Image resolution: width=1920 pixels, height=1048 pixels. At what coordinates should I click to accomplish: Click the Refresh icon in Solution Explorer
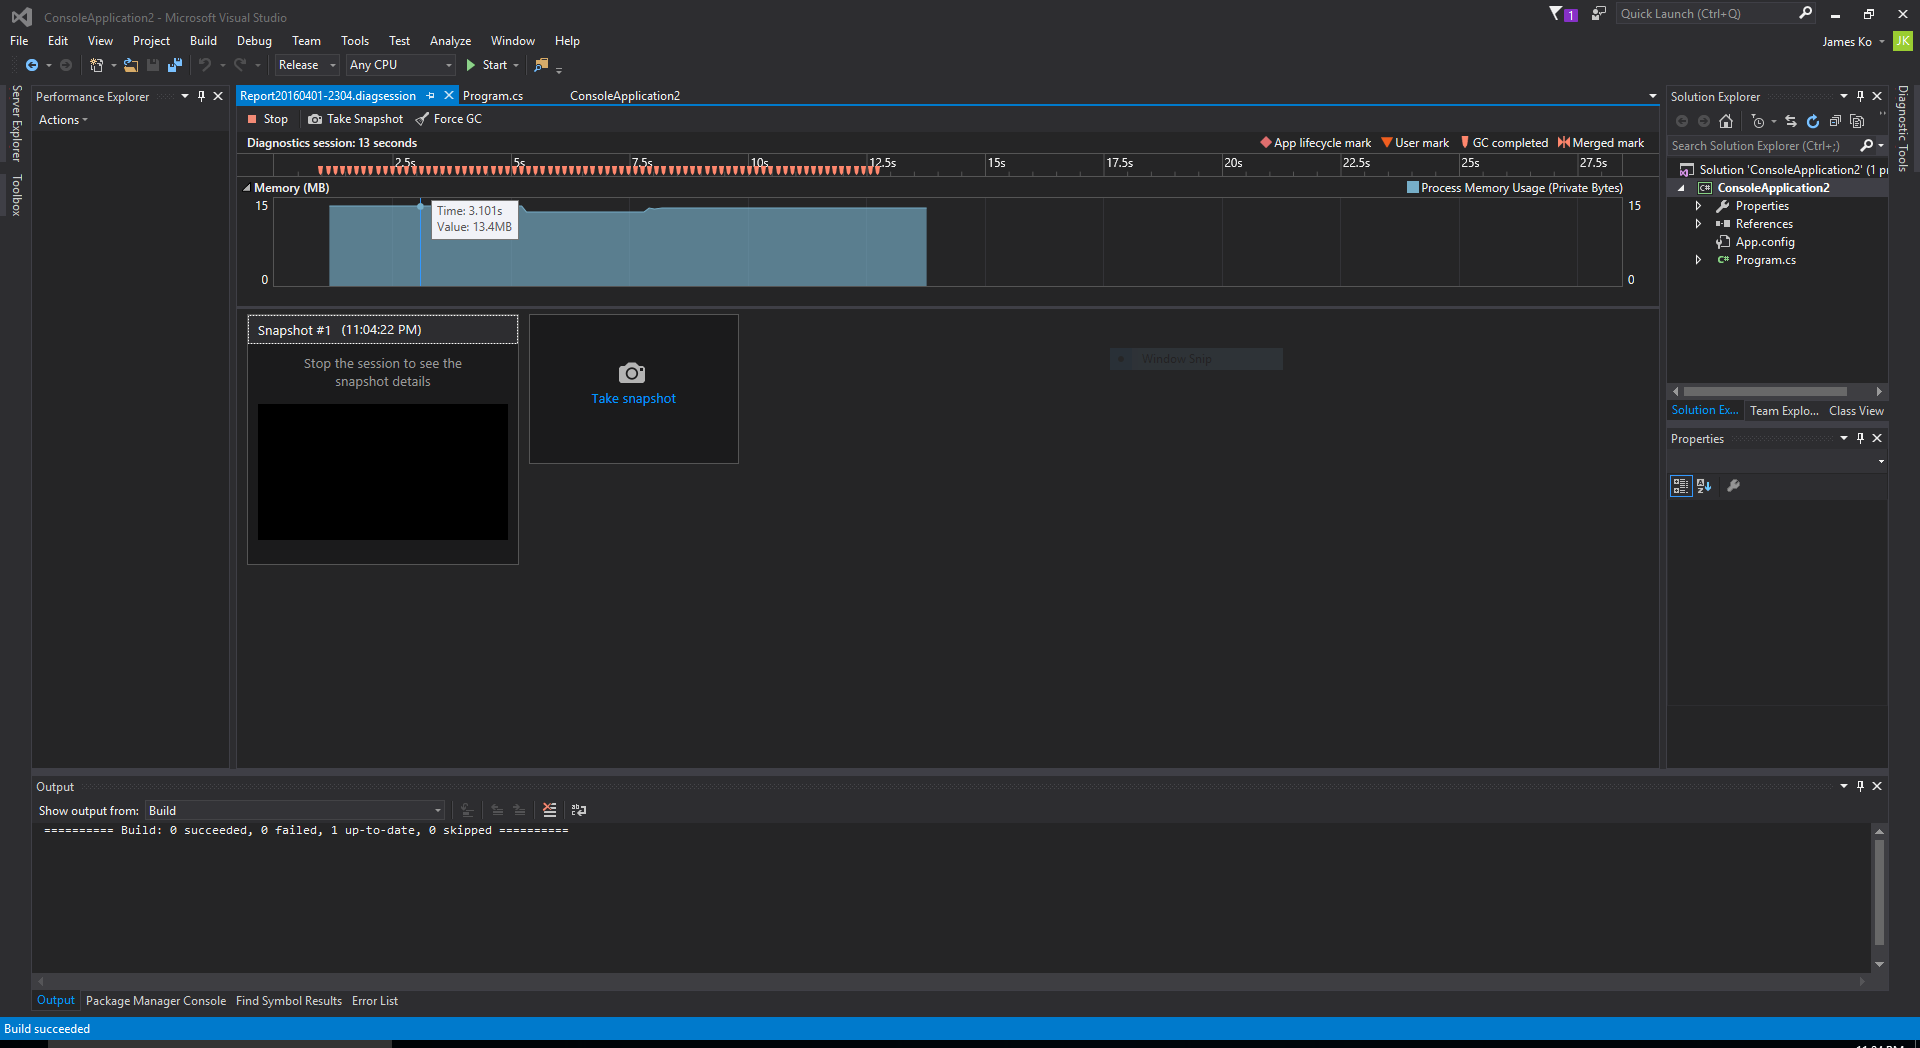tap(1813, 121)
